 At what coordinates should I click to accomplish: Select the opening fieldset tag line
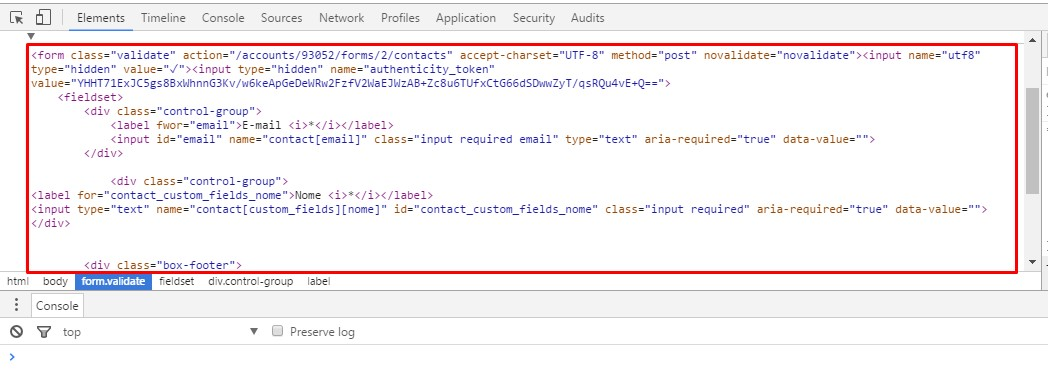tap(90, 97)
